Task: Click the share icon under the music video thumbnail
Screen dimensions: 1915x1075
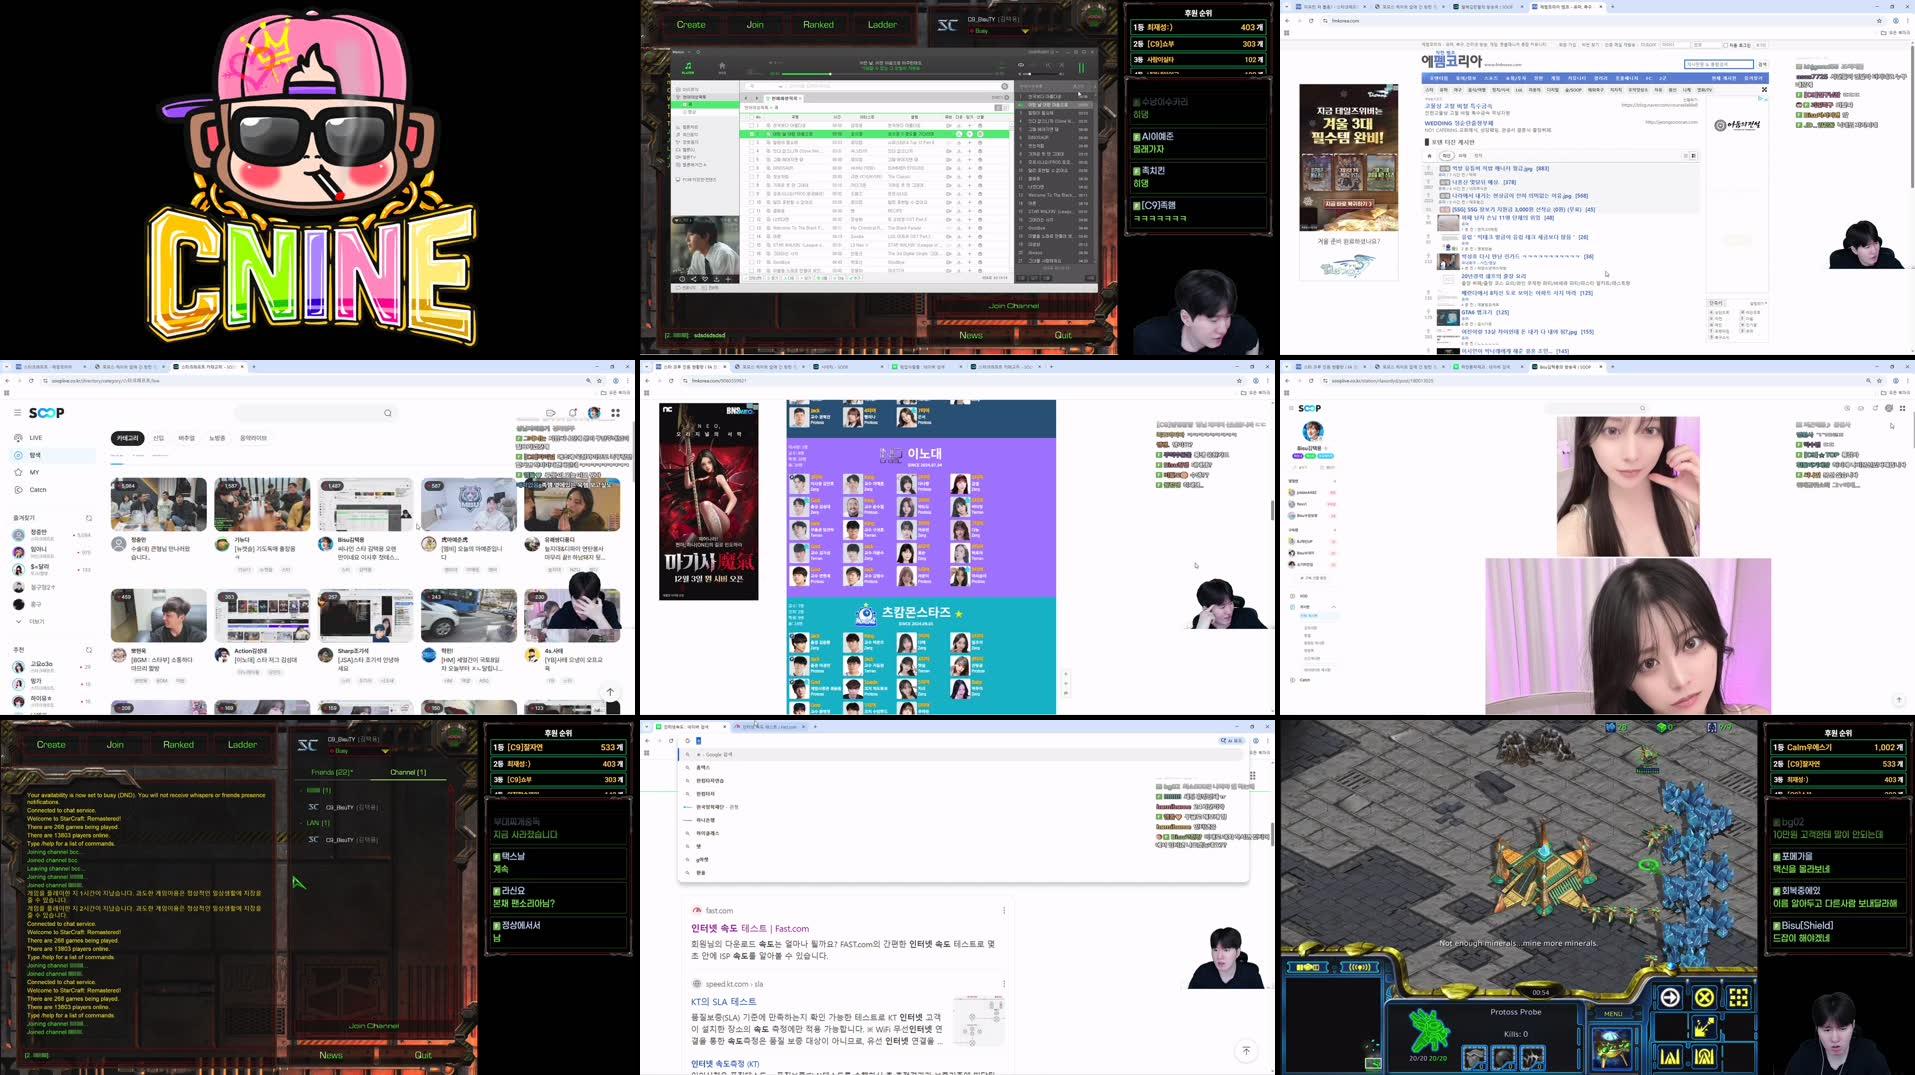Action: 693,279
